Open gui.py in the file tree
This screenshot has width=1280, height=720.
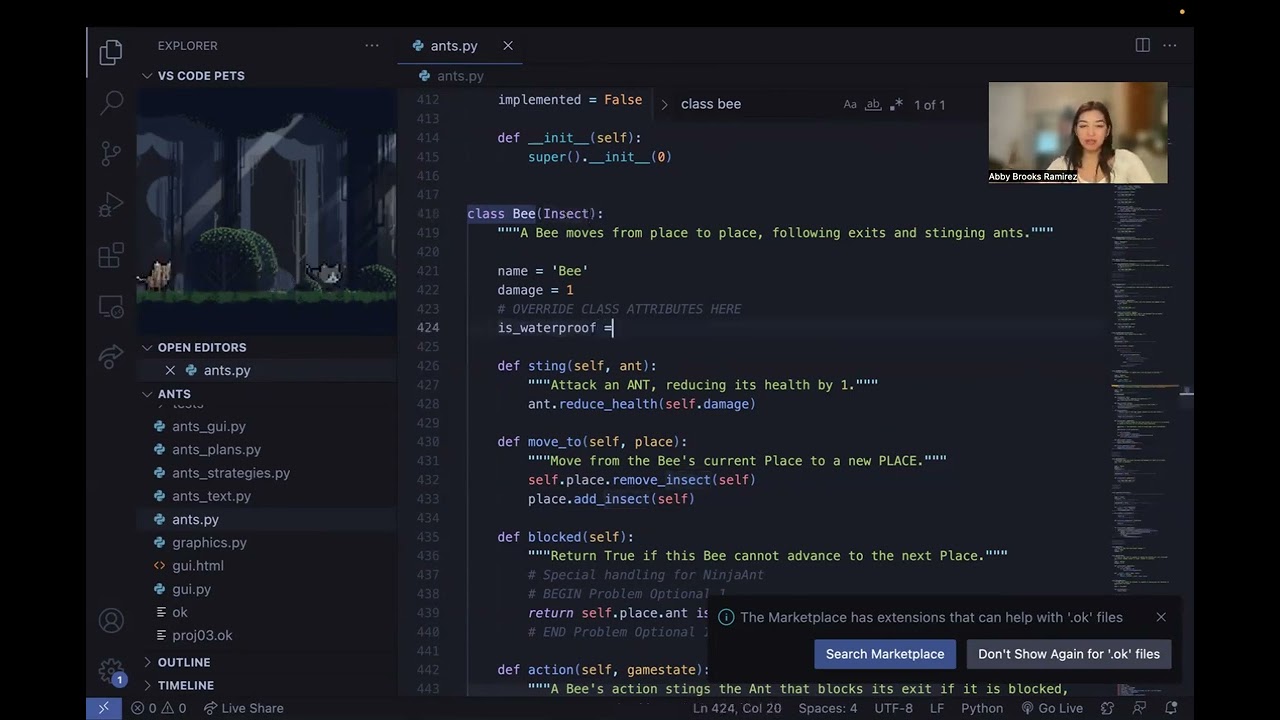191,589
